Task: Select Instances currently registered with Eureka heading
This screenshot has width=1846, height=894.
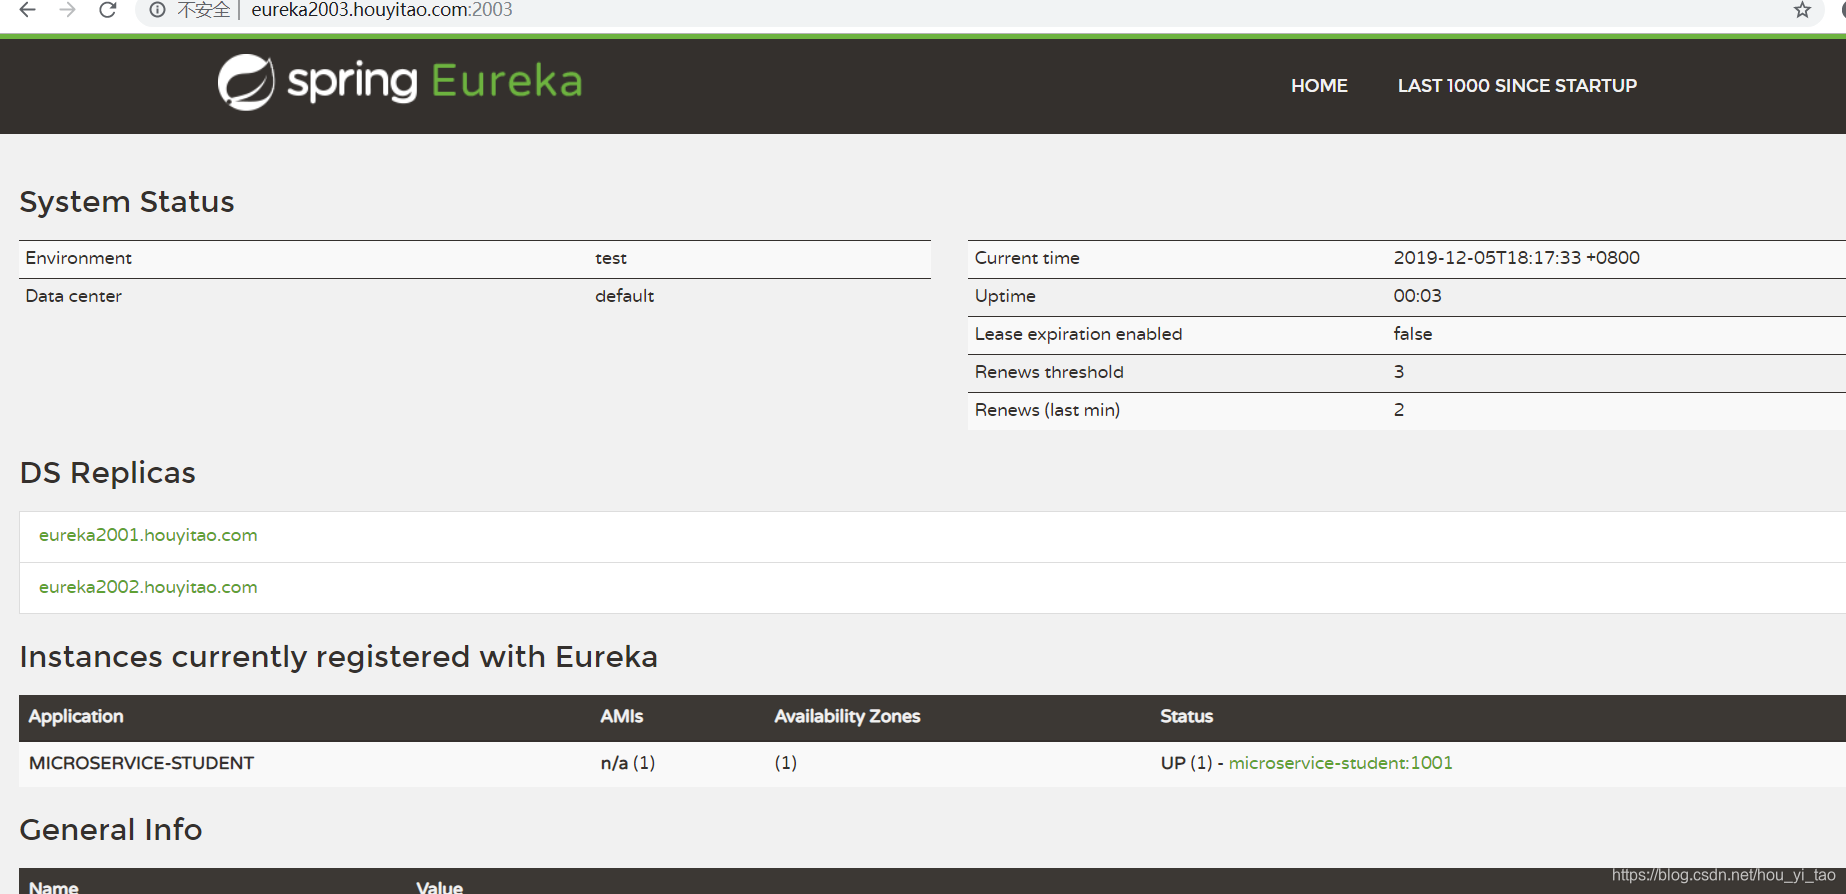Action: [338, 657]
